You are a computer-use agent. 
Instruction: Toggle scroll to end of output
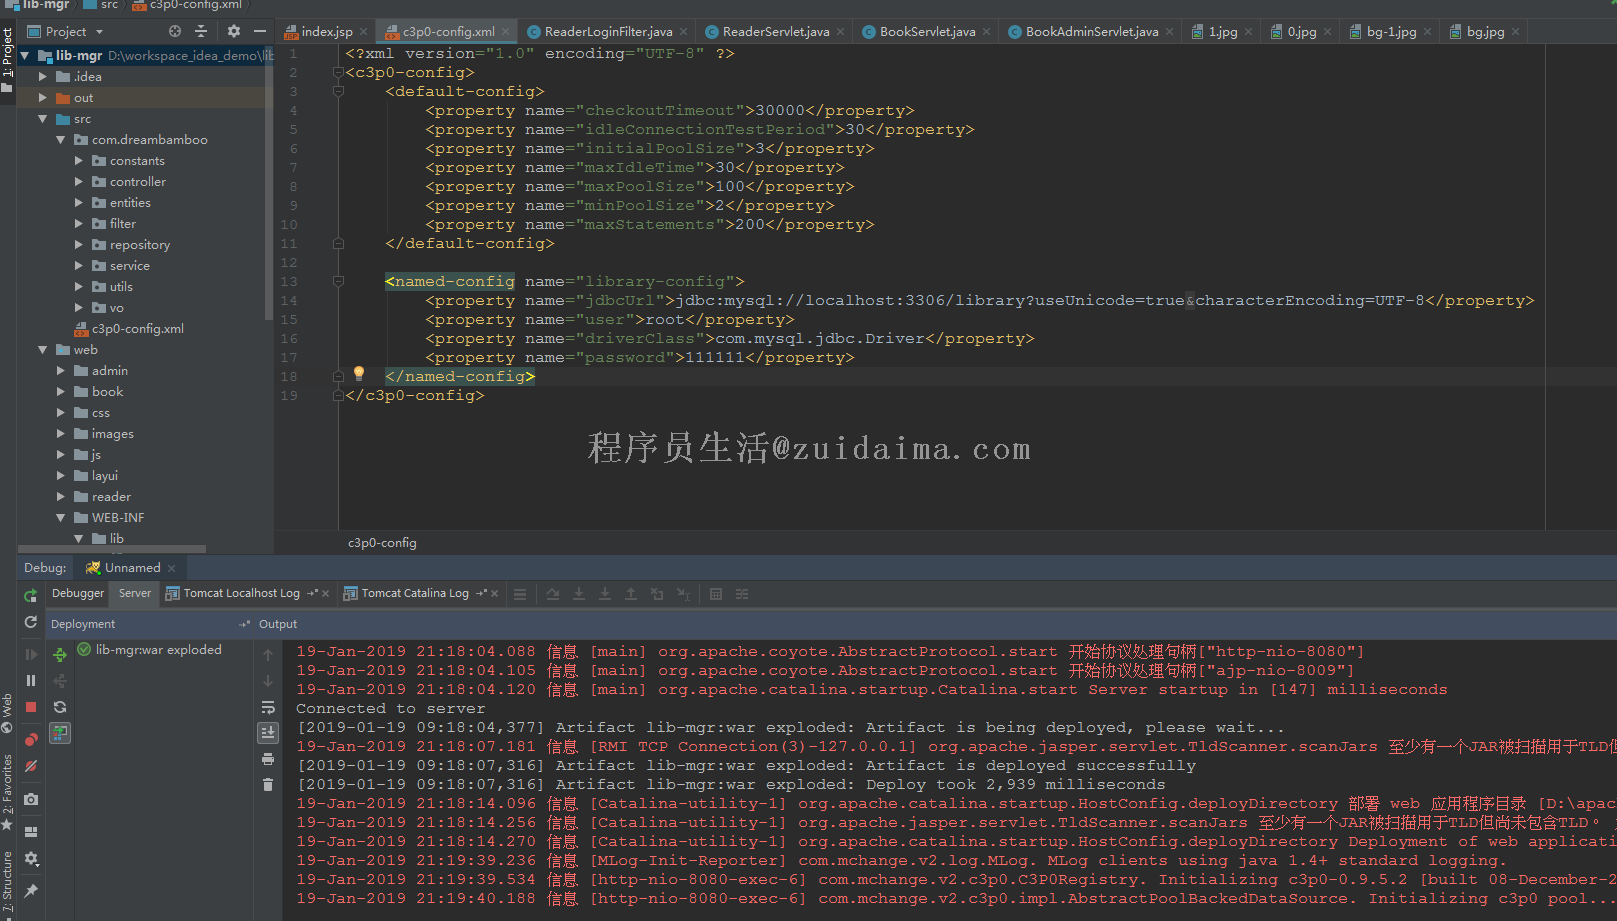(x=268, y=733)
